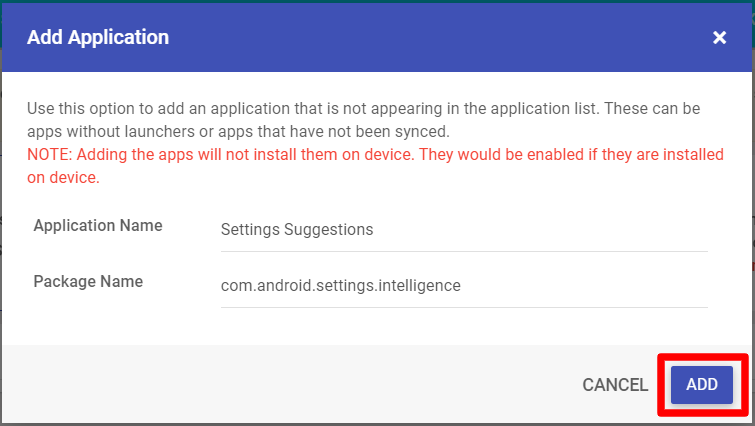The height and width of the screenshot is (426, 755).
Task: Click 'apps without launchers' description line
Action: pyautogui.click(x=238, y=131)
